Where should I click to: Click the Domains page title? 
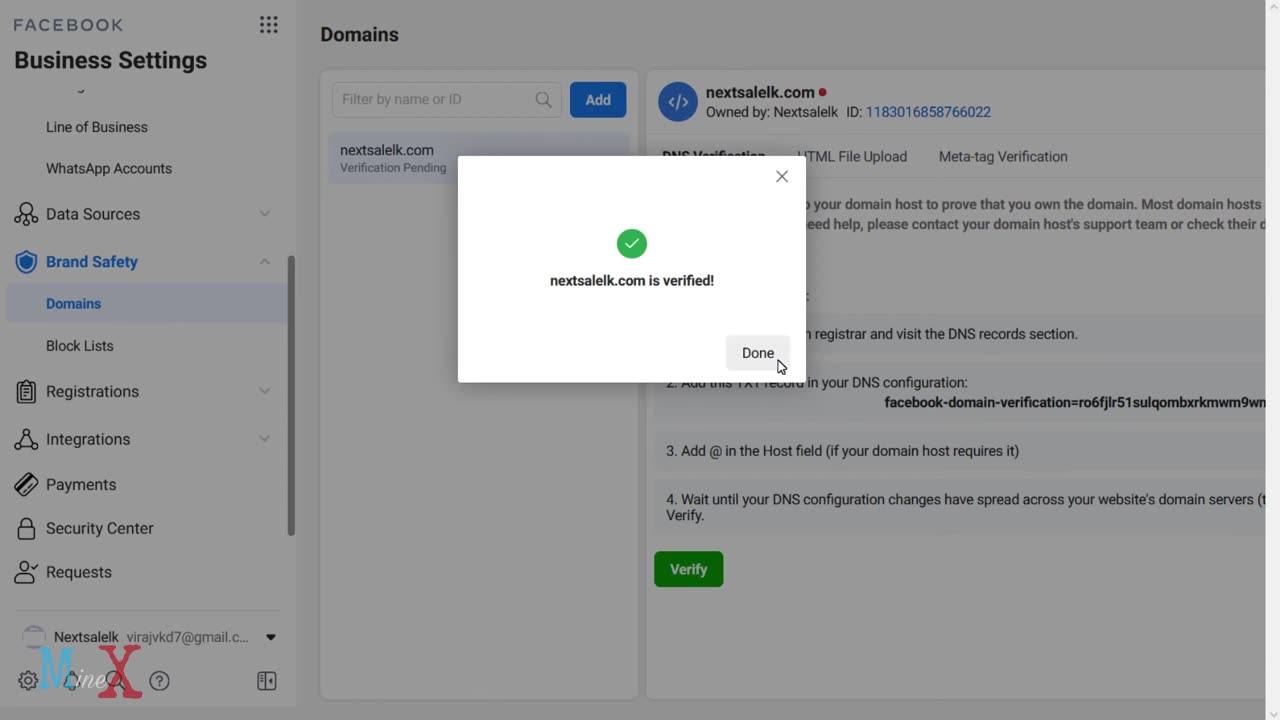pos(360,35)
